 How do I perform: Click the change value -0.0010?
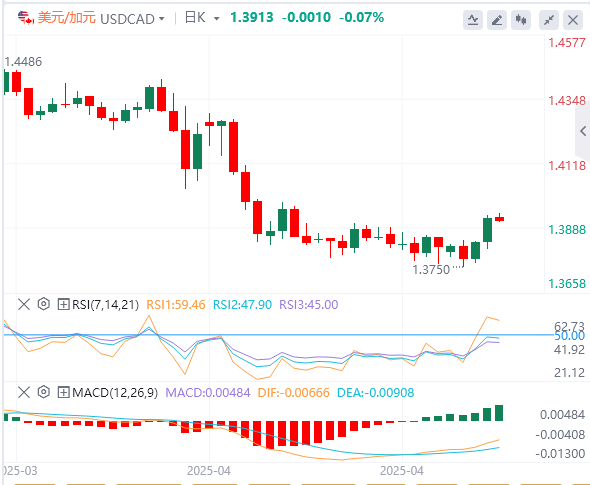pyautogui.click(x=306, y=17)
